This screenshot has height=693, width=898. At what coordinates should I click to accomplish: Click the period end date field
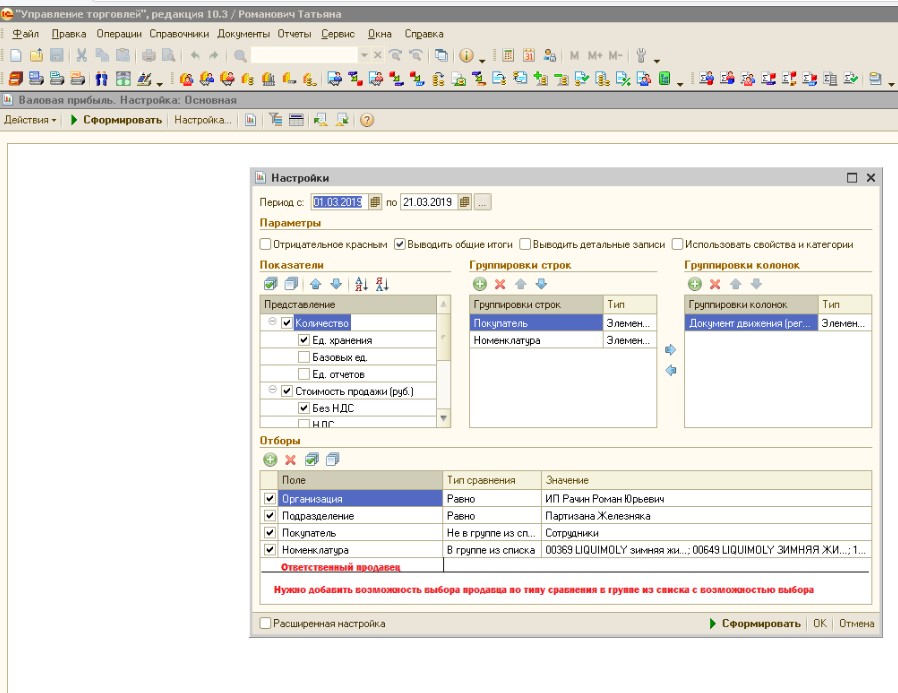point(427,202)
